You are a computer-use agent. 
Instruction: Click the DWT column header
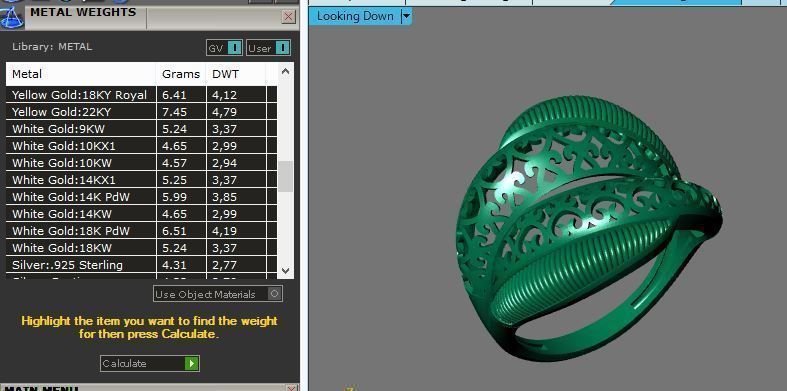click(x=236, y=74)
